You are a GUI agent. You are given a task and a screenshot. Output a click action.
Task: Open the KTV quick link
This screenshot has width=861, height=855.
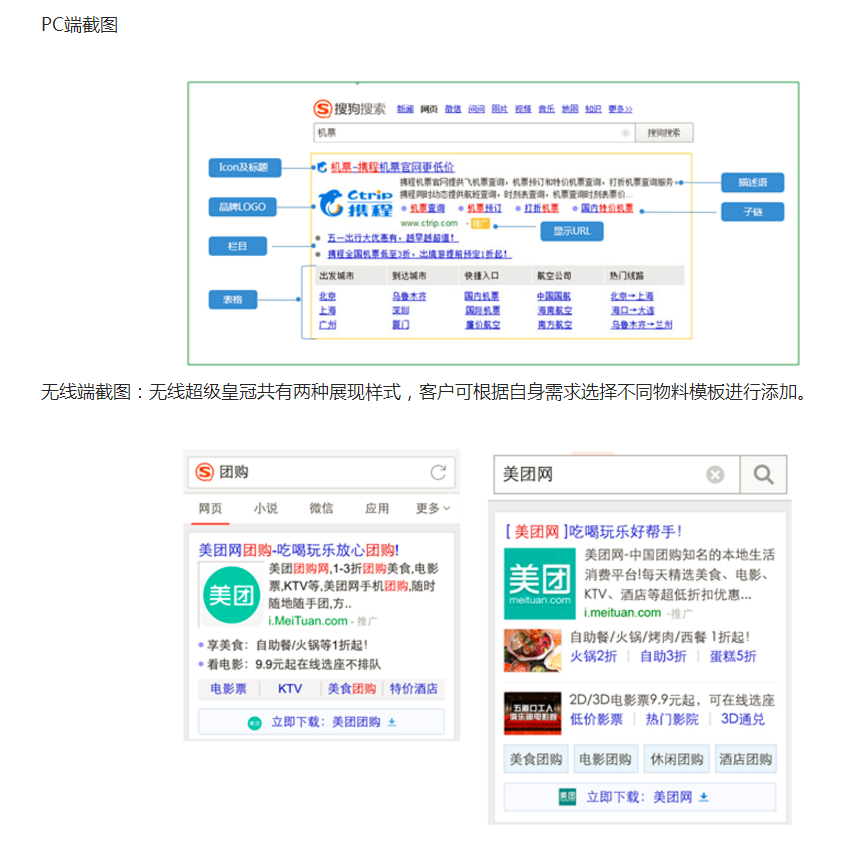coord(290,689)
